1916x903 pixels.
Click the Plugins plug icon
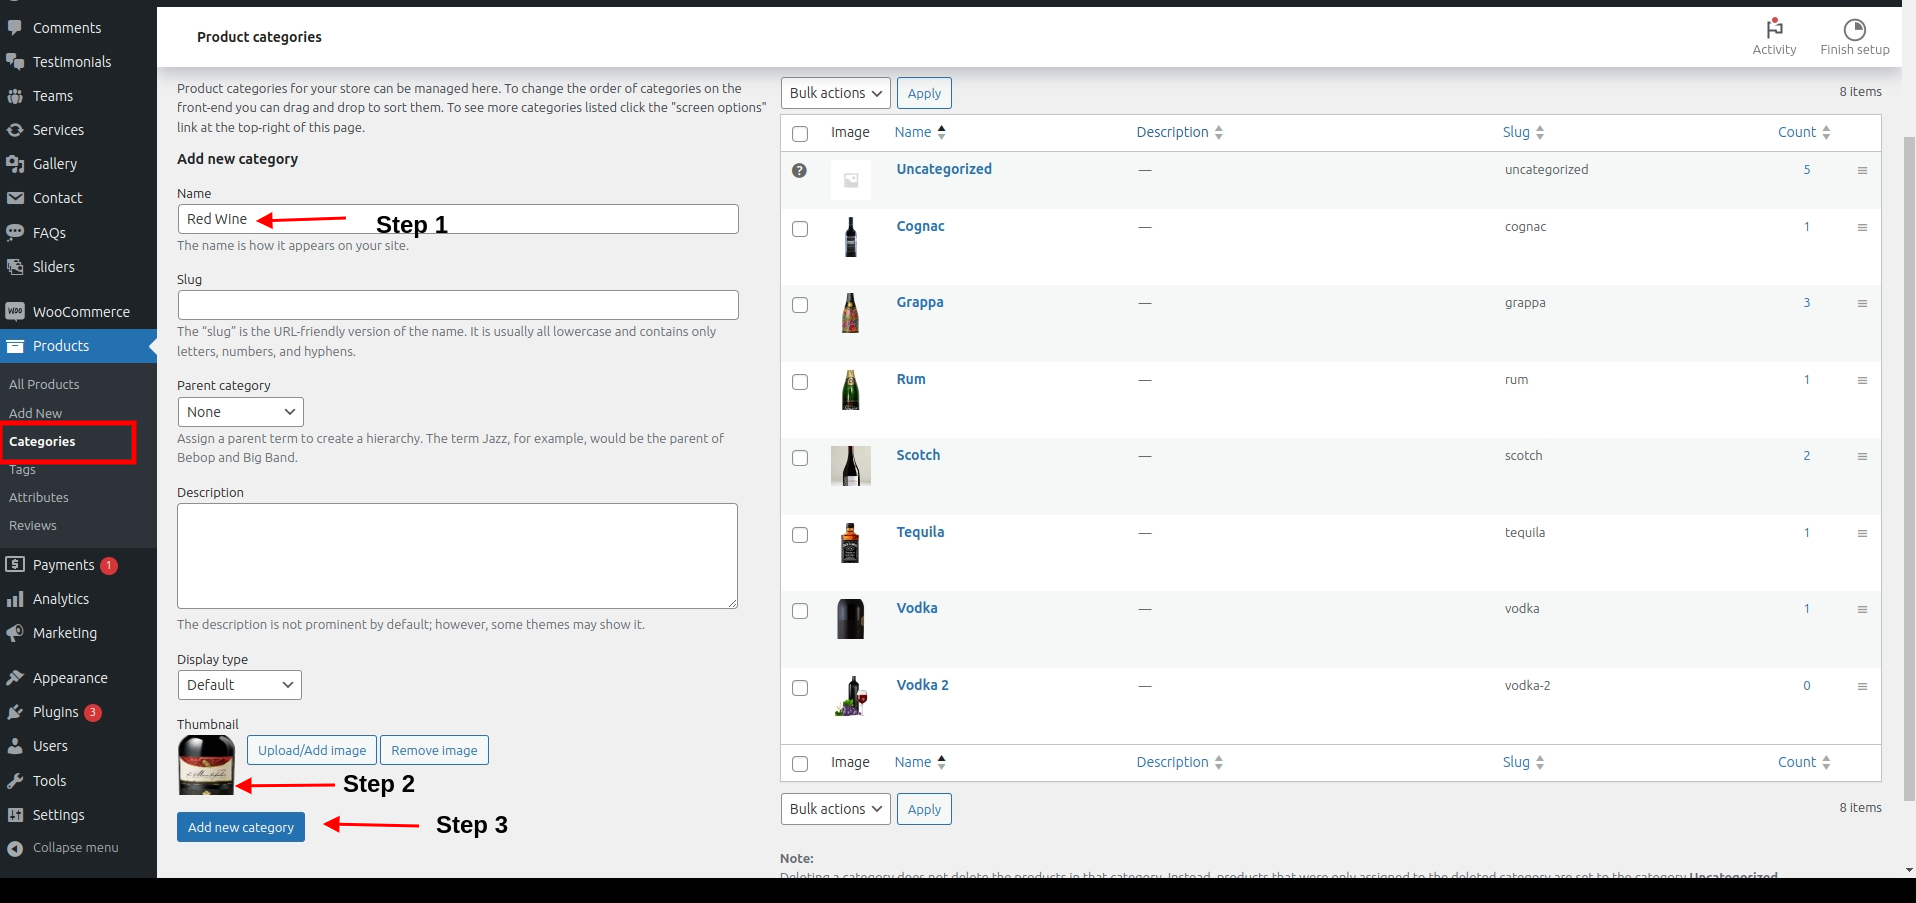click(15, 712)
